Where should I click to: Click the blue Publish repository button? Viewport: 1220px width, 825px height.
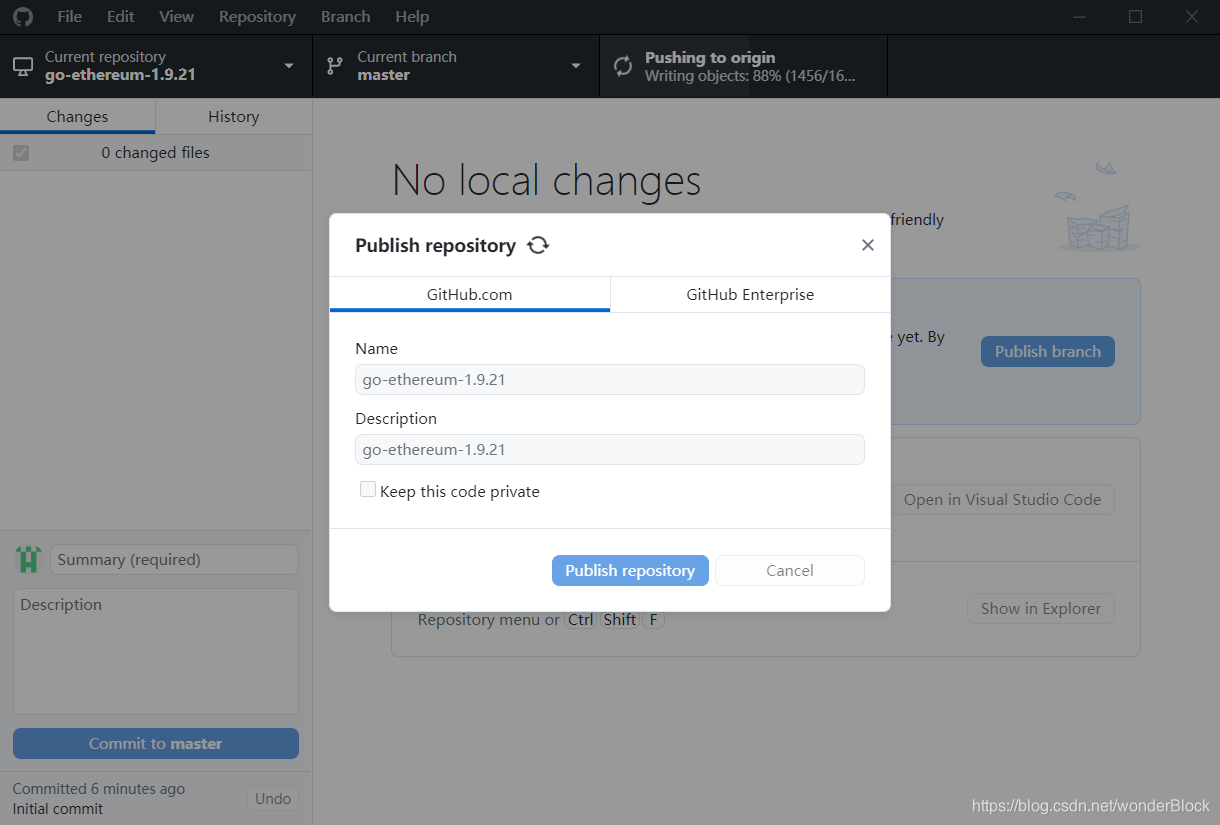click(630, 570)
